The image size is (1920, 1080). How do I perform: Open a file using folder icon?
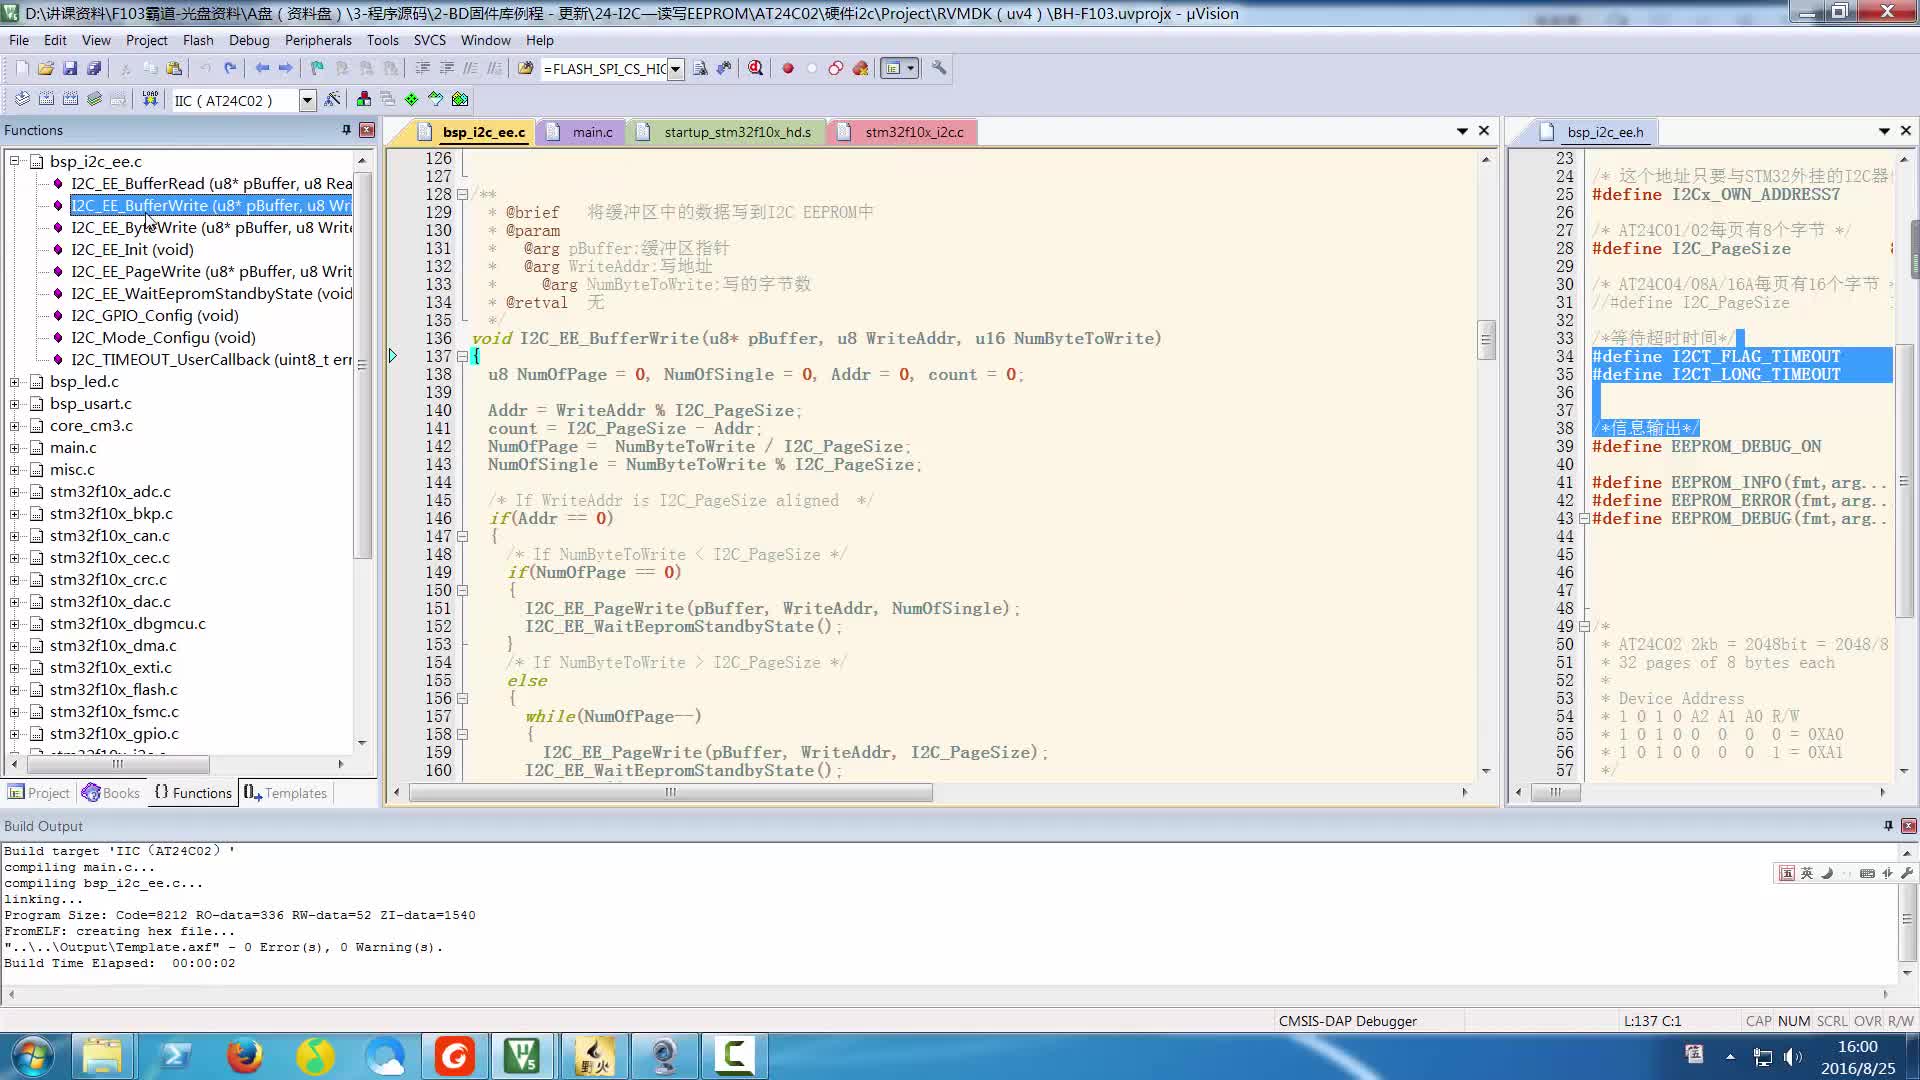(x=46, y=68)
